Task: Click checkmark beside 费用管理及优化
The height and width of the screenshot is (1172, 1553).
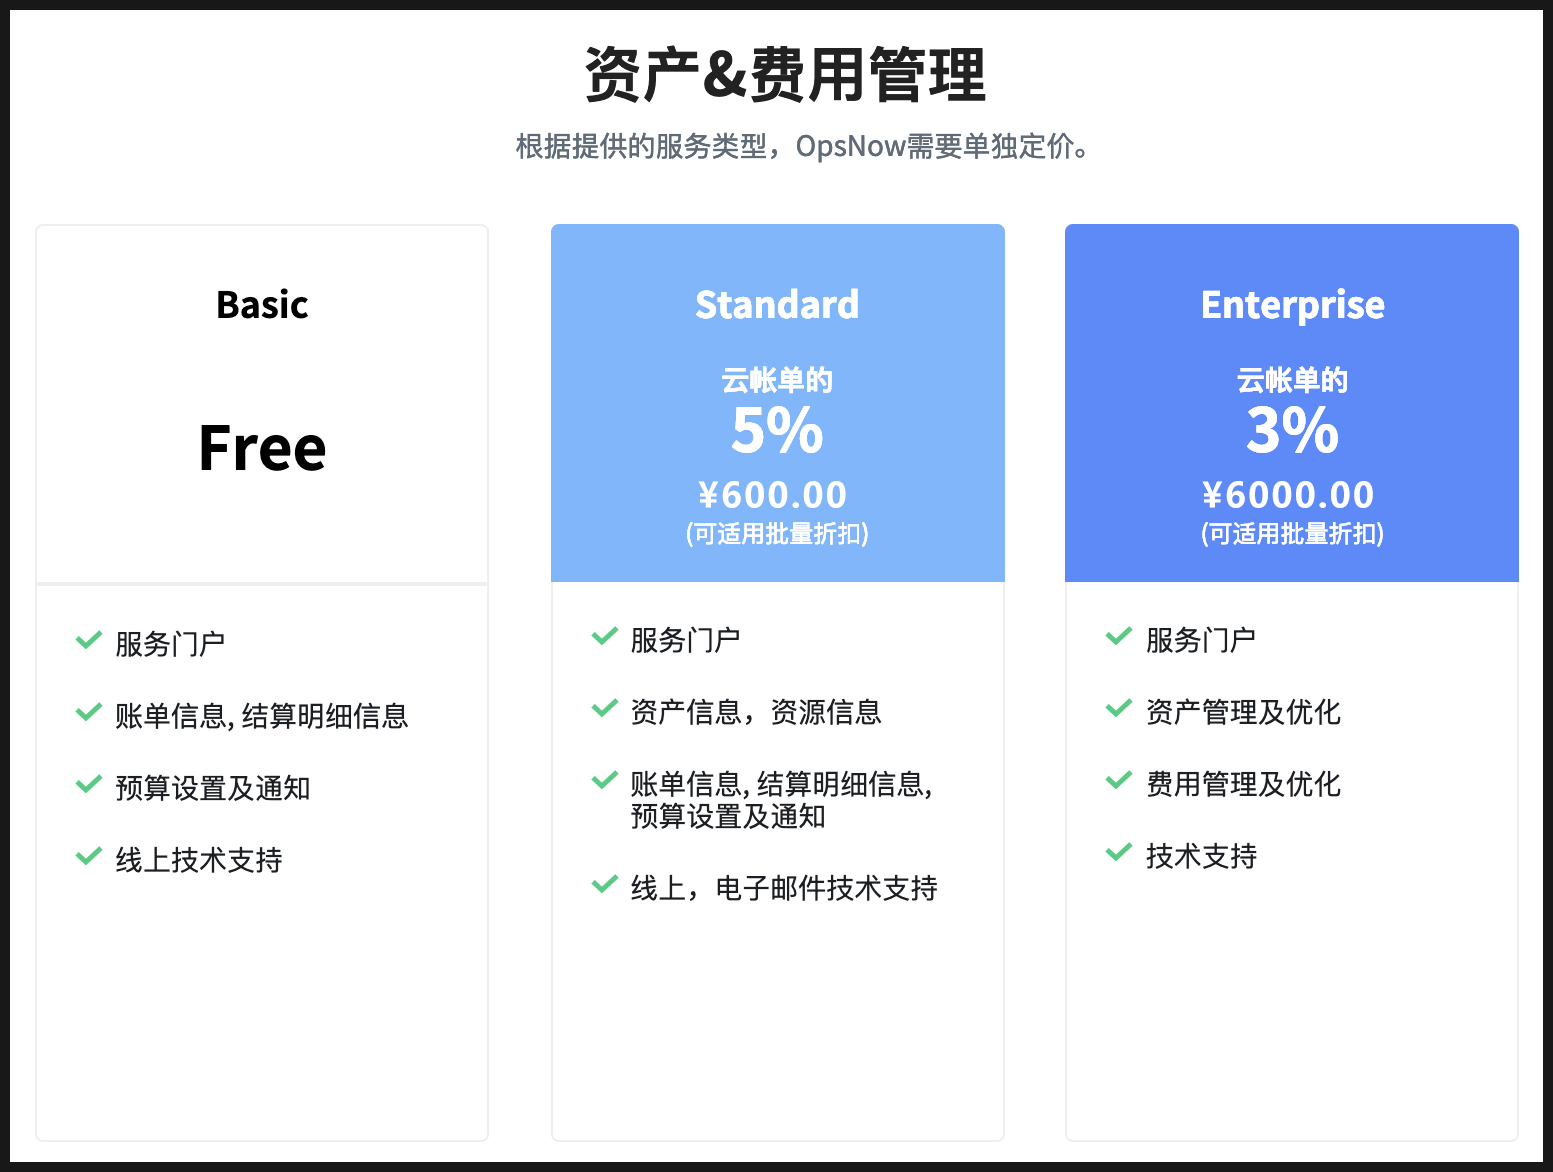Action: (x=1119, y=780)
